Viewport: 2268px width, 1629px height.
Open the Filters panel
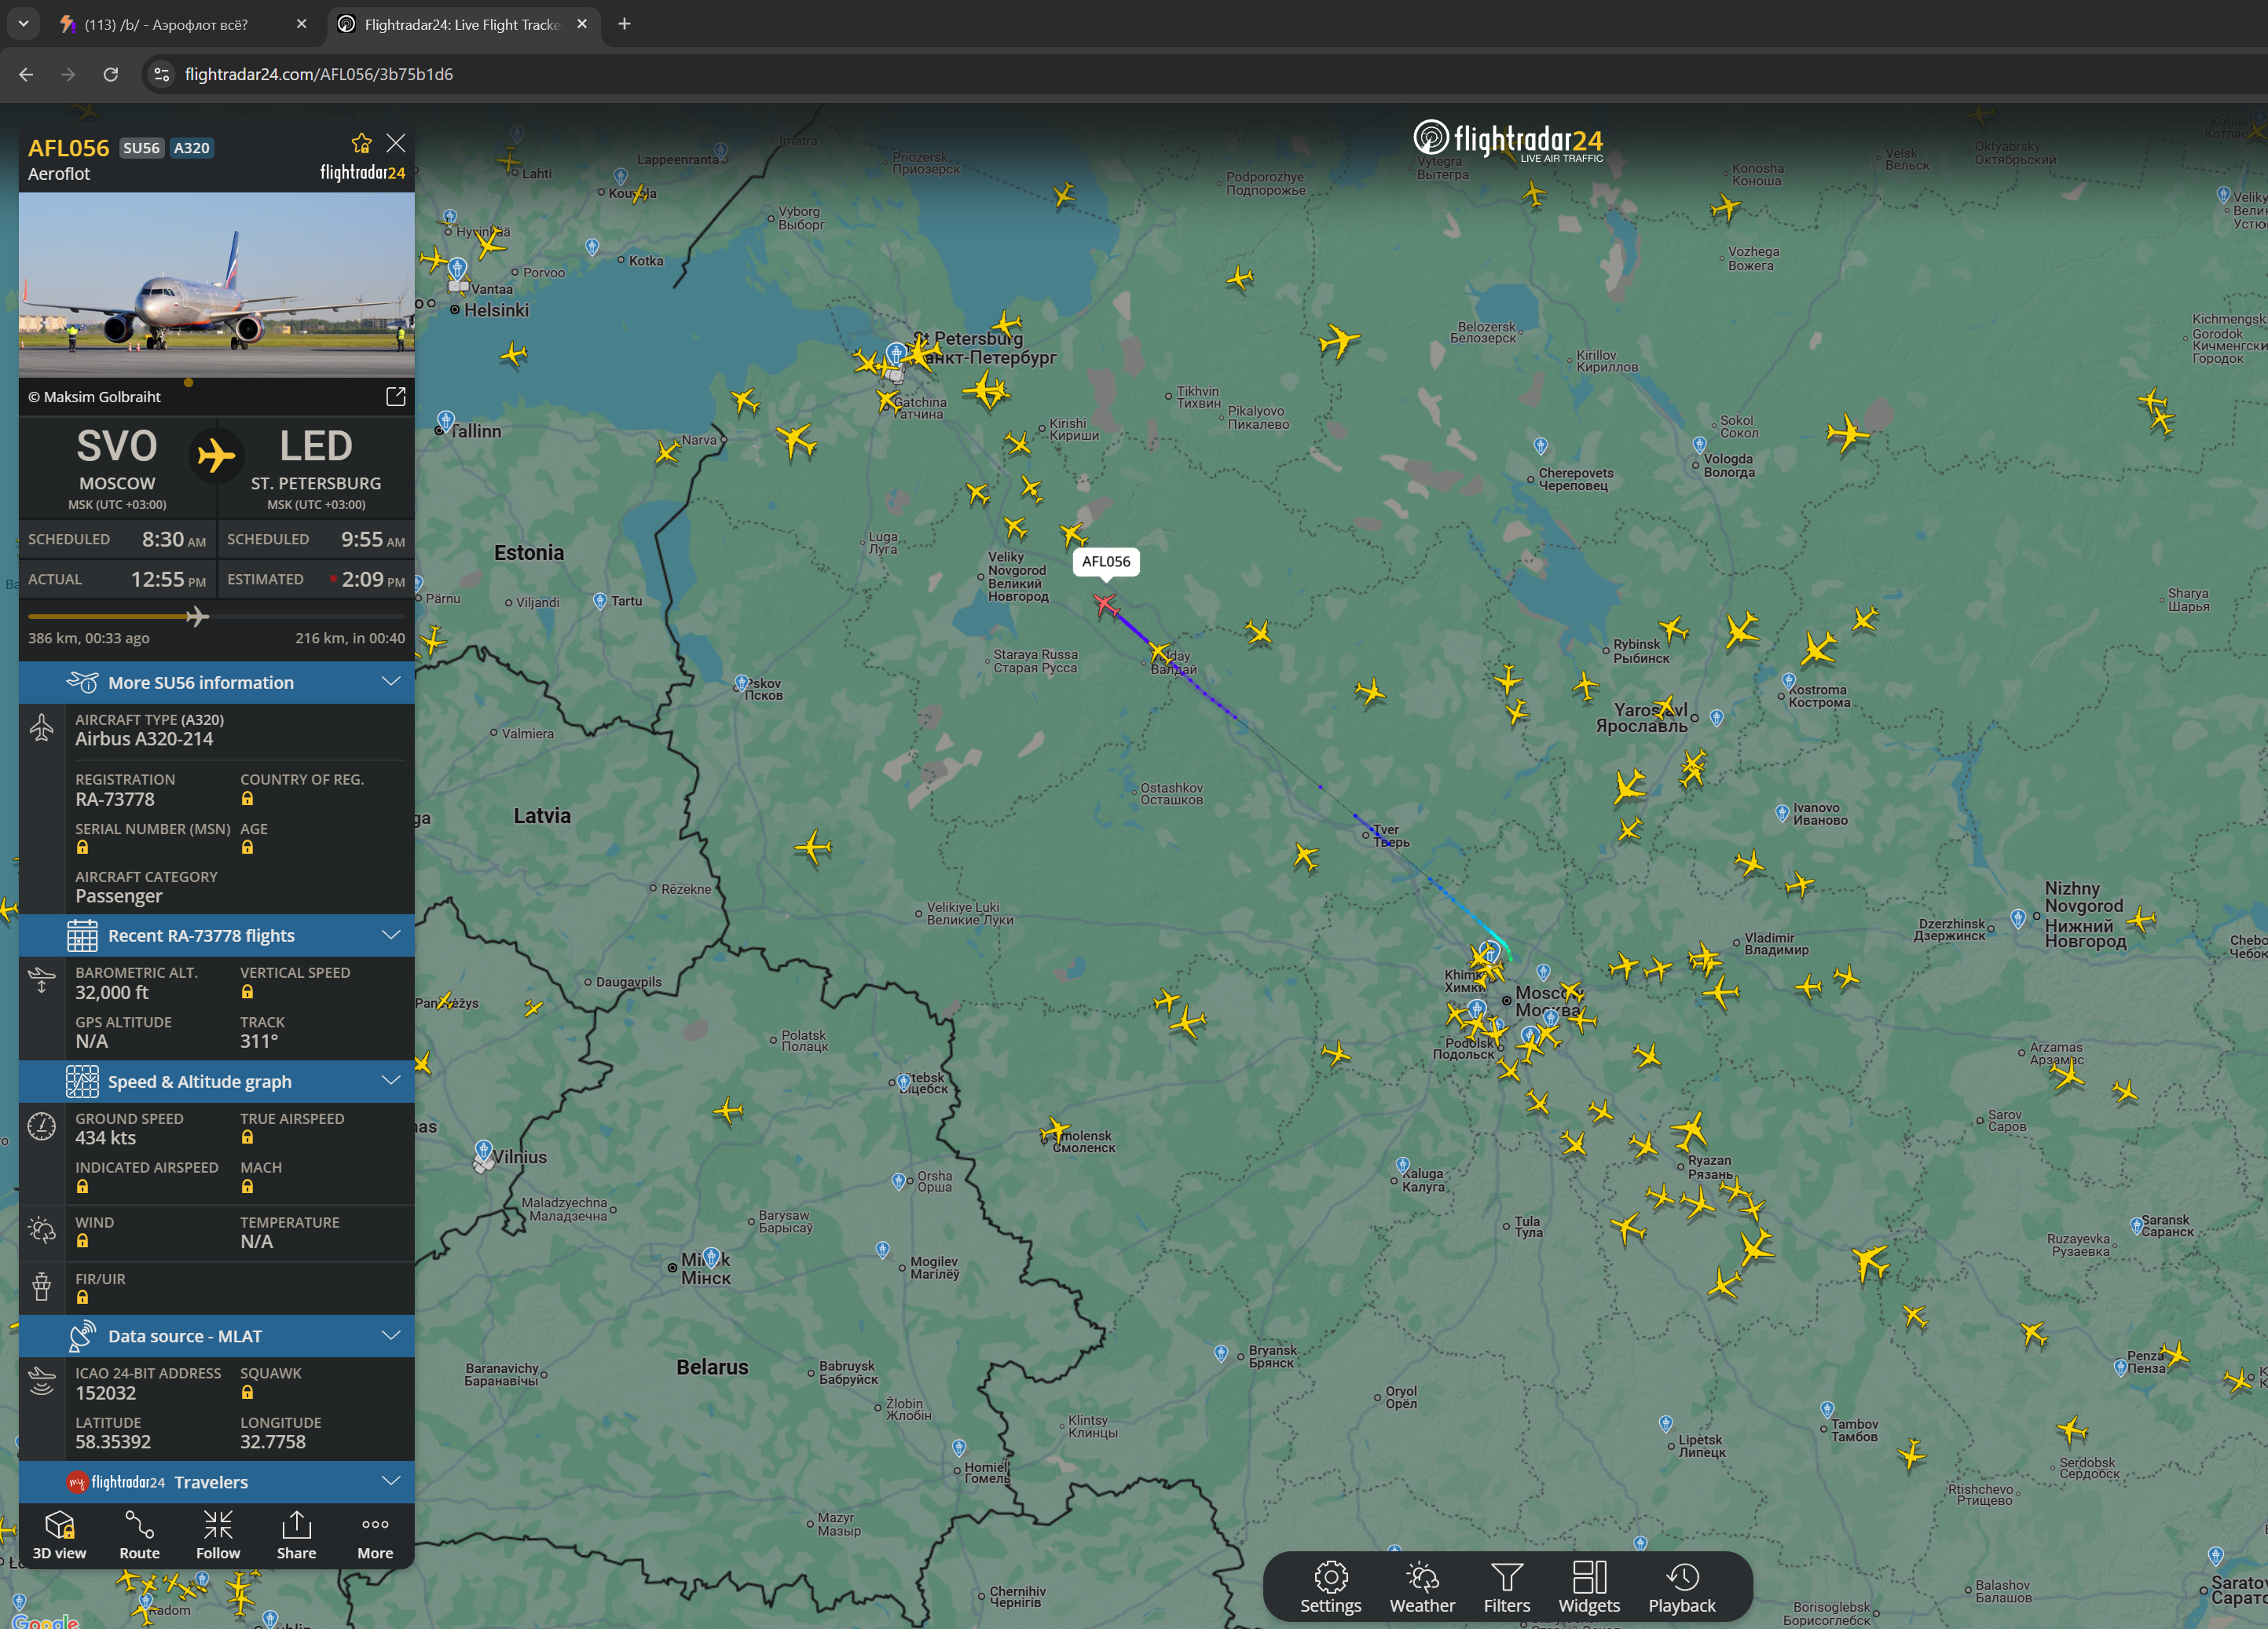pyautogui.click(x=1507, y=1587)
